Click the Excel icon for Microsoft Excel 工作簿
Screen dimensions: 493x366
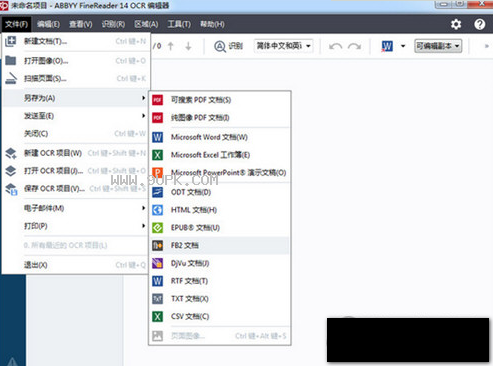157,155
